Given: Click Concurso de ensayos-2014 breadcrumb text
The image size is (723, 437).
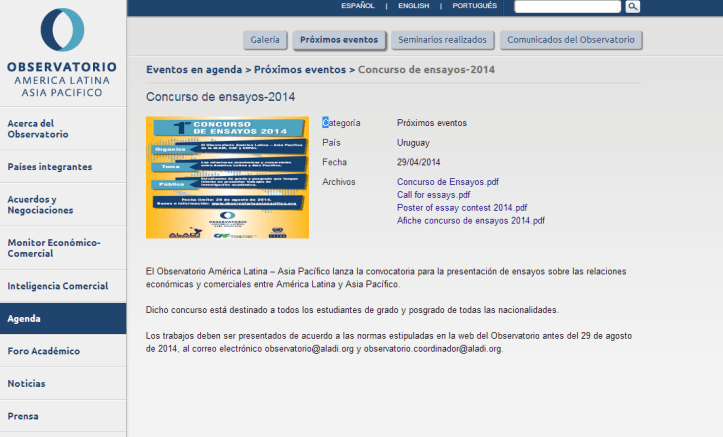Looking at the screenshot, I should click(427, 70).
